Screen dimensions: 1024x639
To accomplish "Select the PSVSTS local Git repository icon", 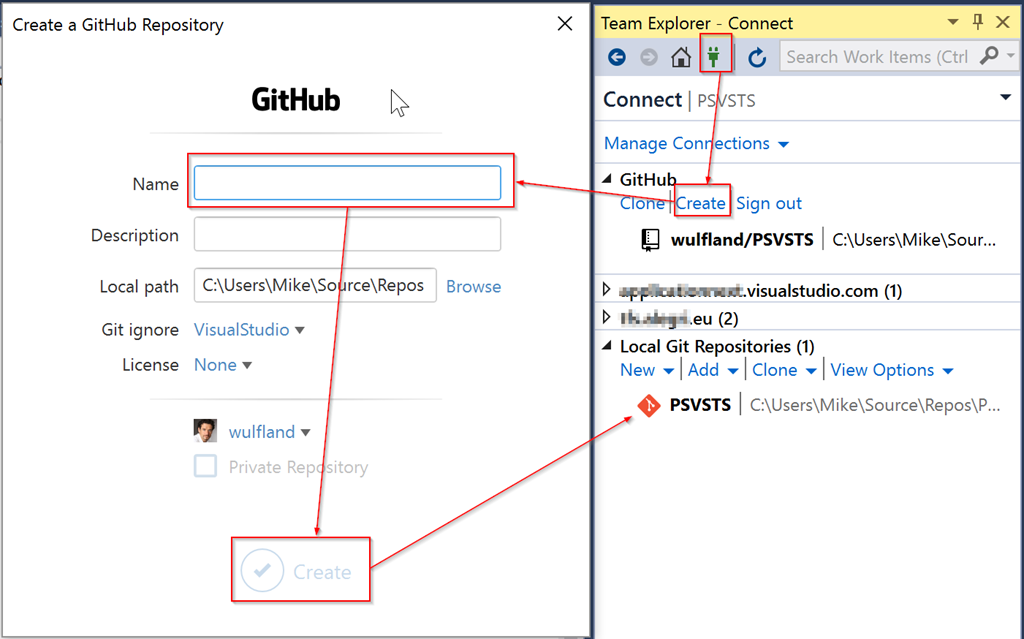I will pyautogui.click(x=649, y=405).
